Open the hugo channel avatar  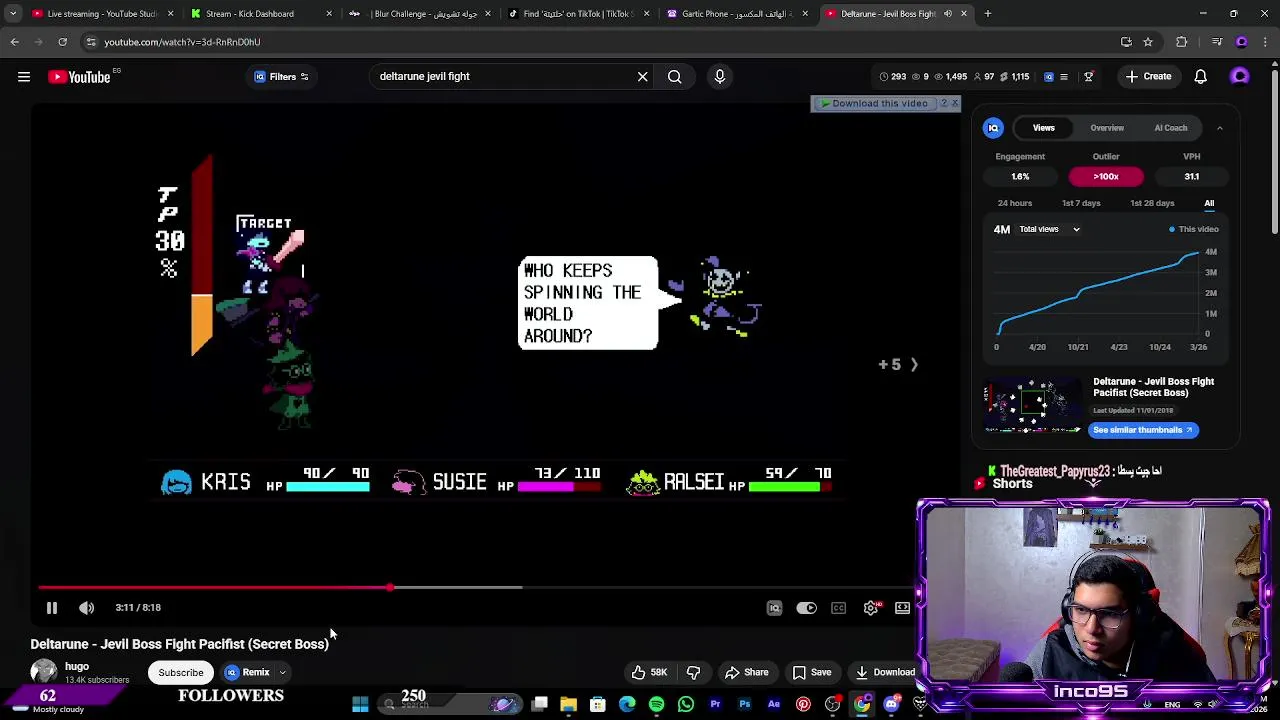[x=44, y=672]
